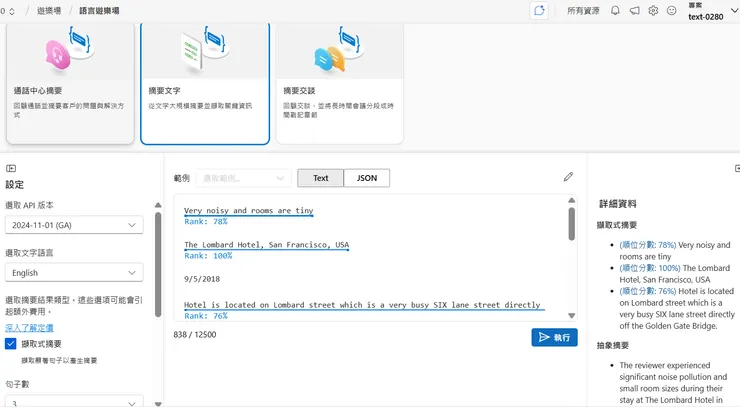This screenshot has width=740, height=409.
Task: Open the English text language dropdown
Action: pyautogui.click(x=74, y=273)
